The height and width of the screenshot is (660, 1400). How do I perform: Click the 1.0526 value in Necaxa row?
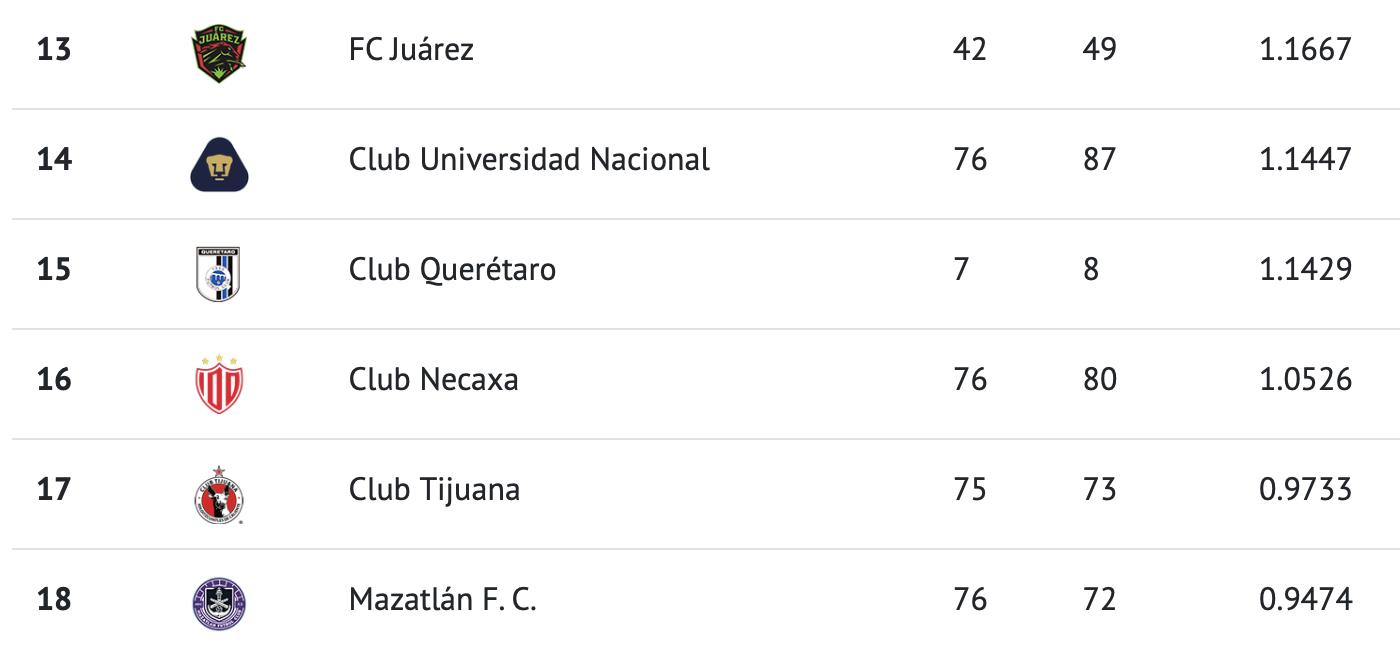(x=1305, y=380)
